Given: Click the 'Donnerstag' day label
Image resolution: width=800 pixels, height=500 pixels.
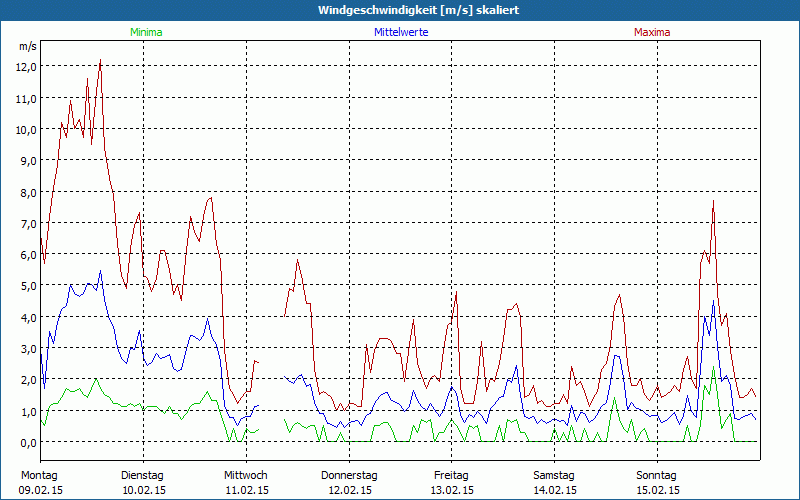Looking at the screenshot, I should click(349, 476).
